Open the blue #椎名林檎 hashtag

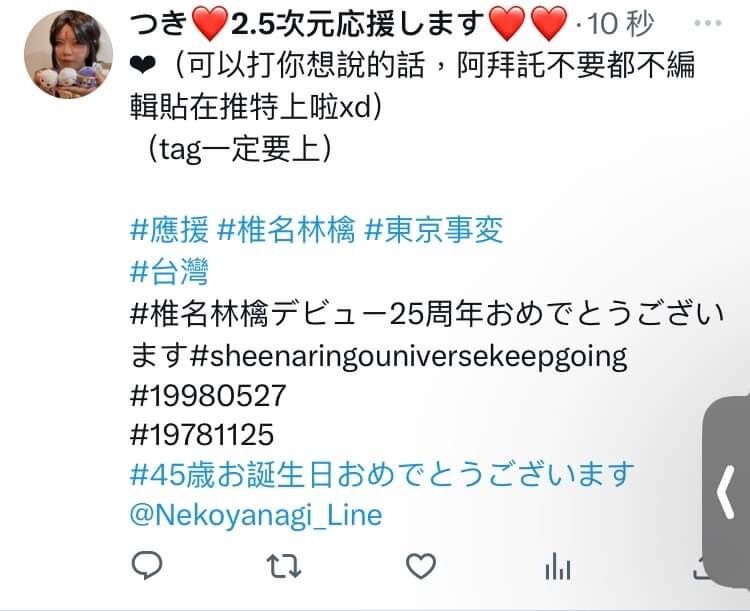287,230
